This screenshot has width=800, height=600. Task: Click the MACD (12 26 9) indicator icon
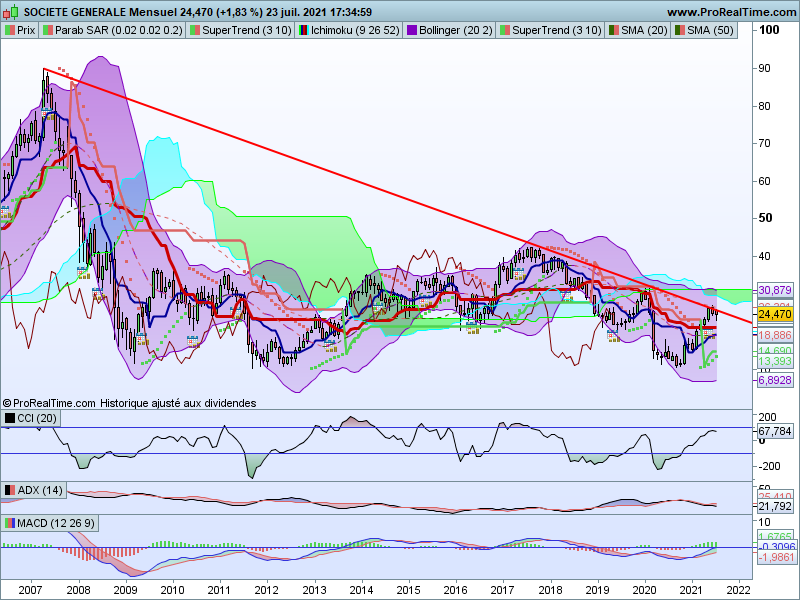[10, 523]
